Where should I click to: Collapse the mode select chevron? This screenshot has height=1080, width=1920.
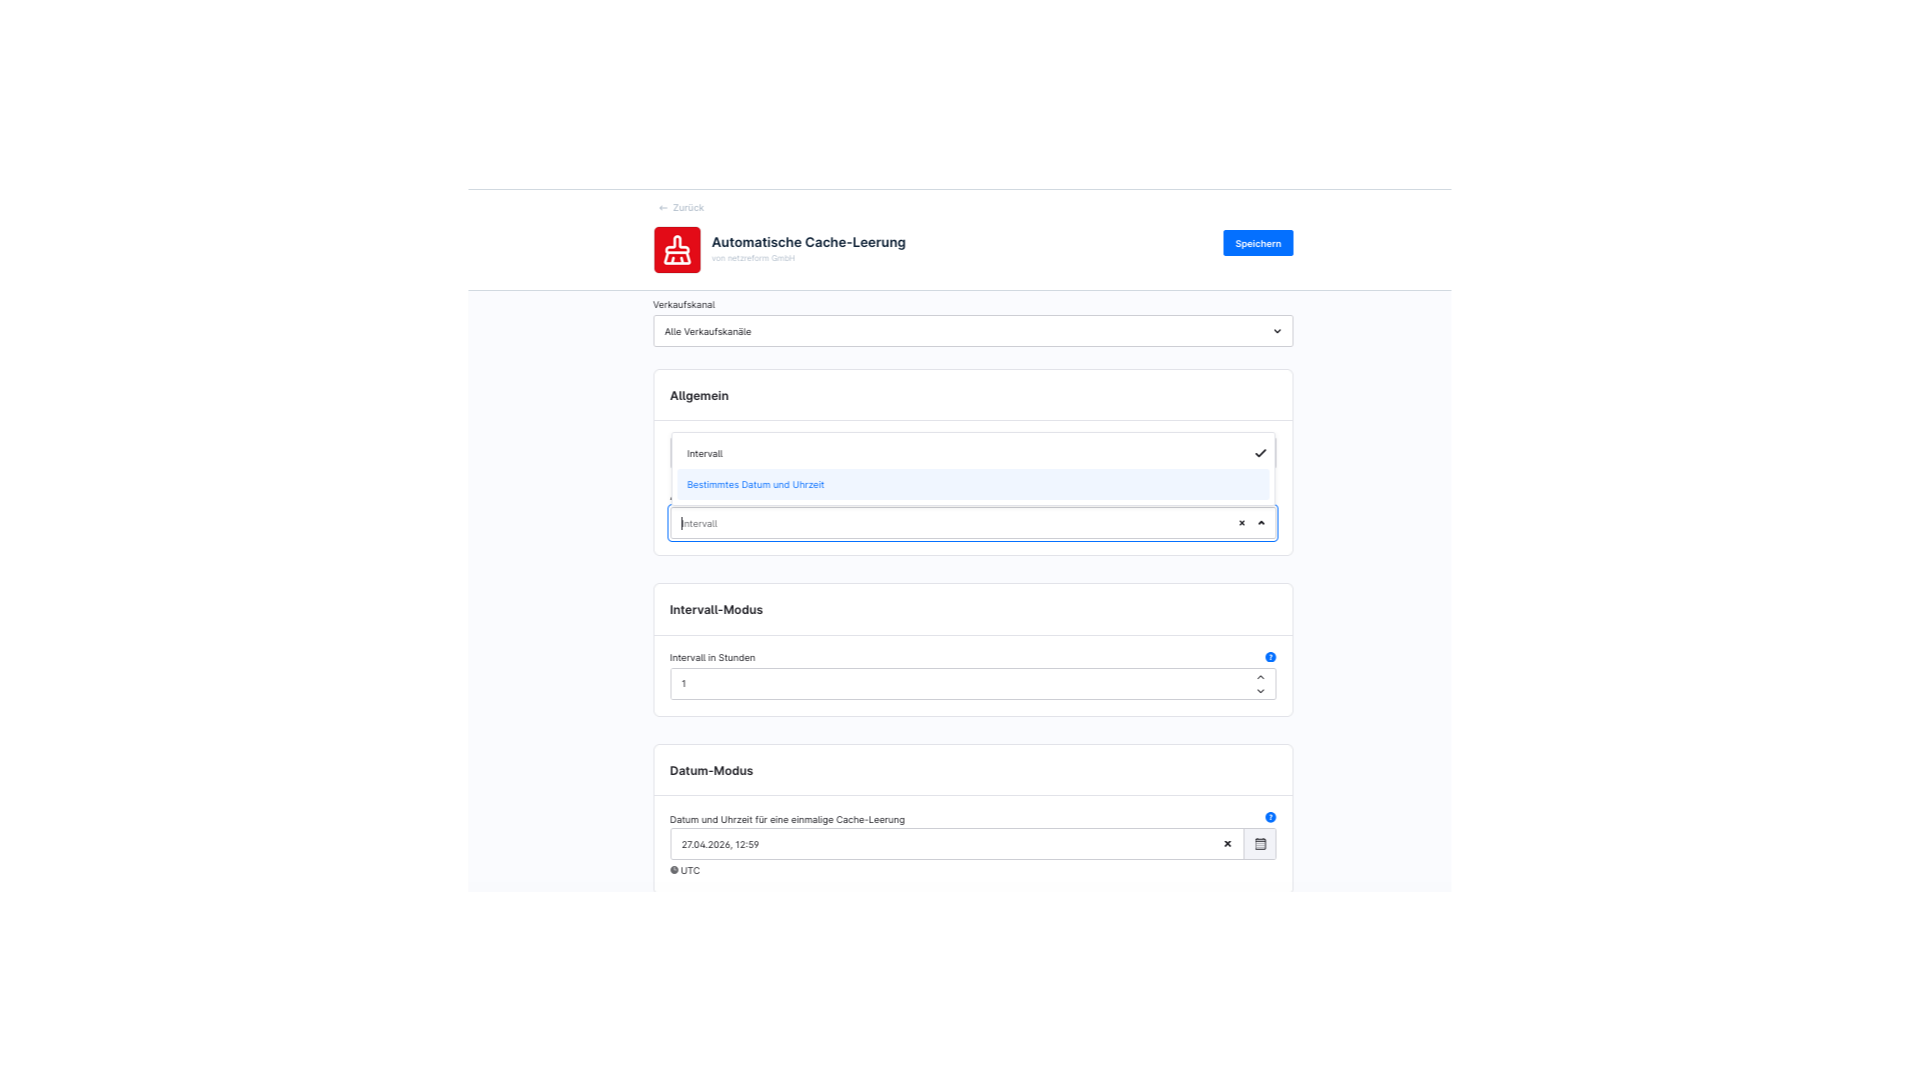[x=1261, y=523]
